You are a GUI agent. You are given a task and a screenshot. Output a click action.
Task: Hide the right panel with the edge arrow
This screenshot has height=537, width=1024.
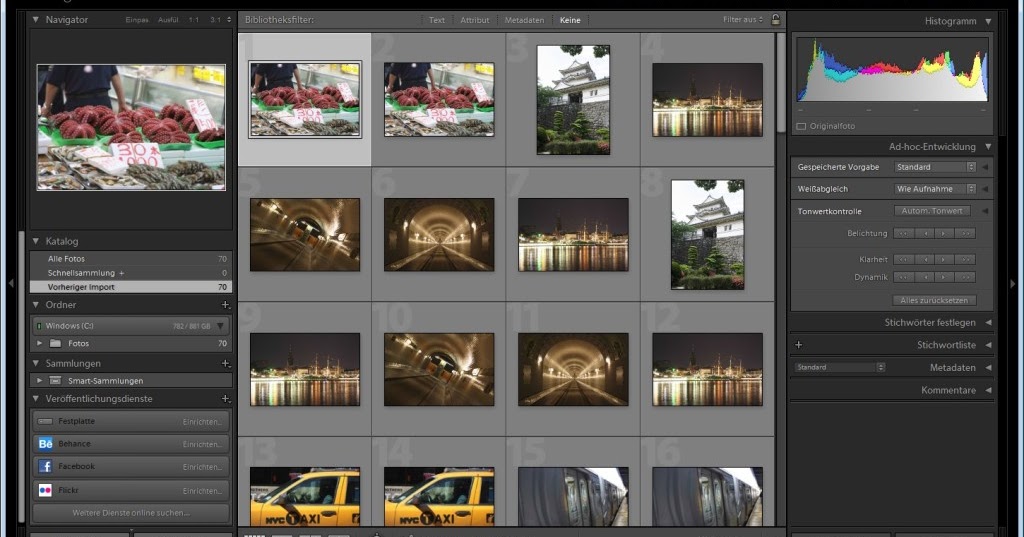pyautogui.click(x=1013, y=284)
